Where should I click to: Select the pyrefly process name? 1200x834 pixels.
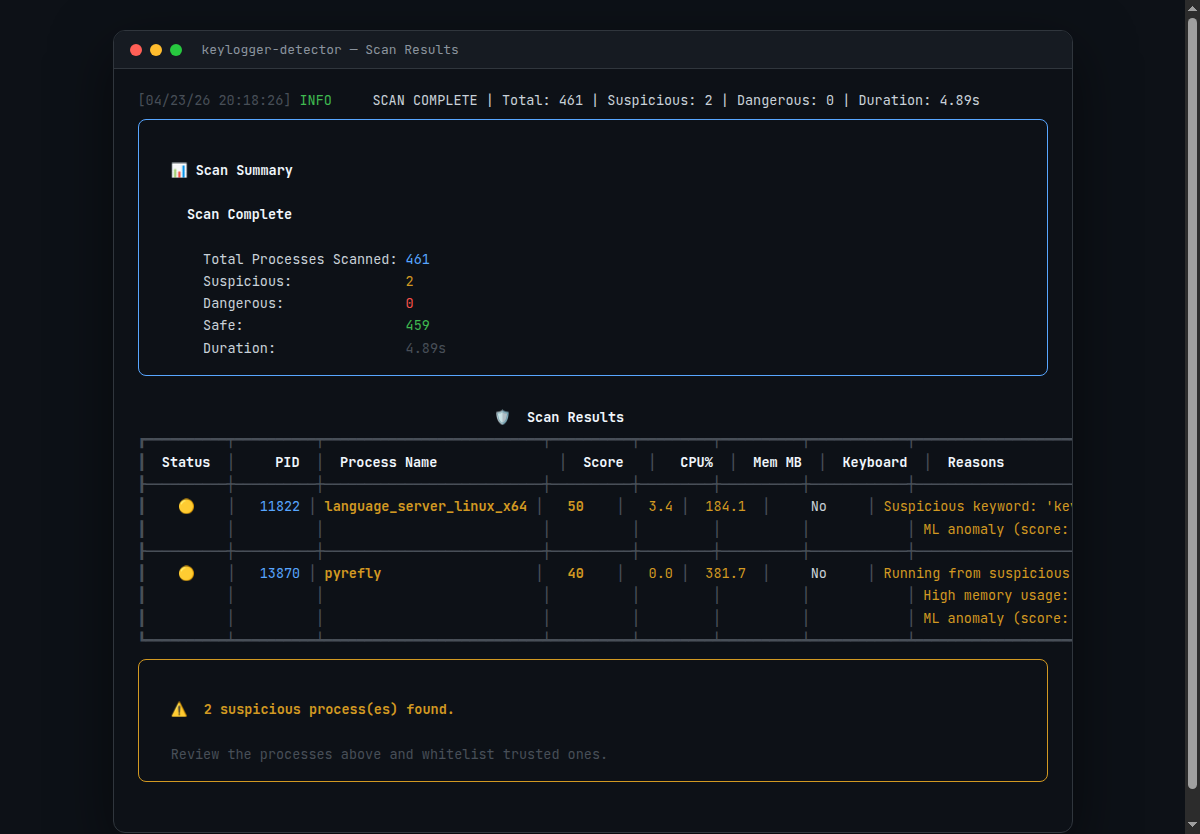click(353, 573)
